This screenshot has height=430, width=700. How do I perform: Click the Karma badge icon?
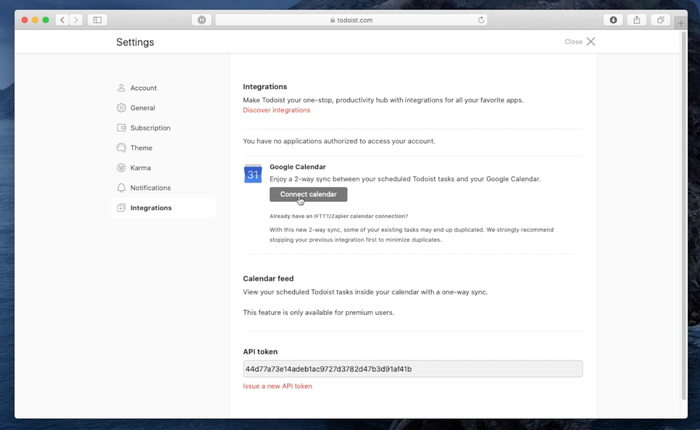tap(121, 168)
